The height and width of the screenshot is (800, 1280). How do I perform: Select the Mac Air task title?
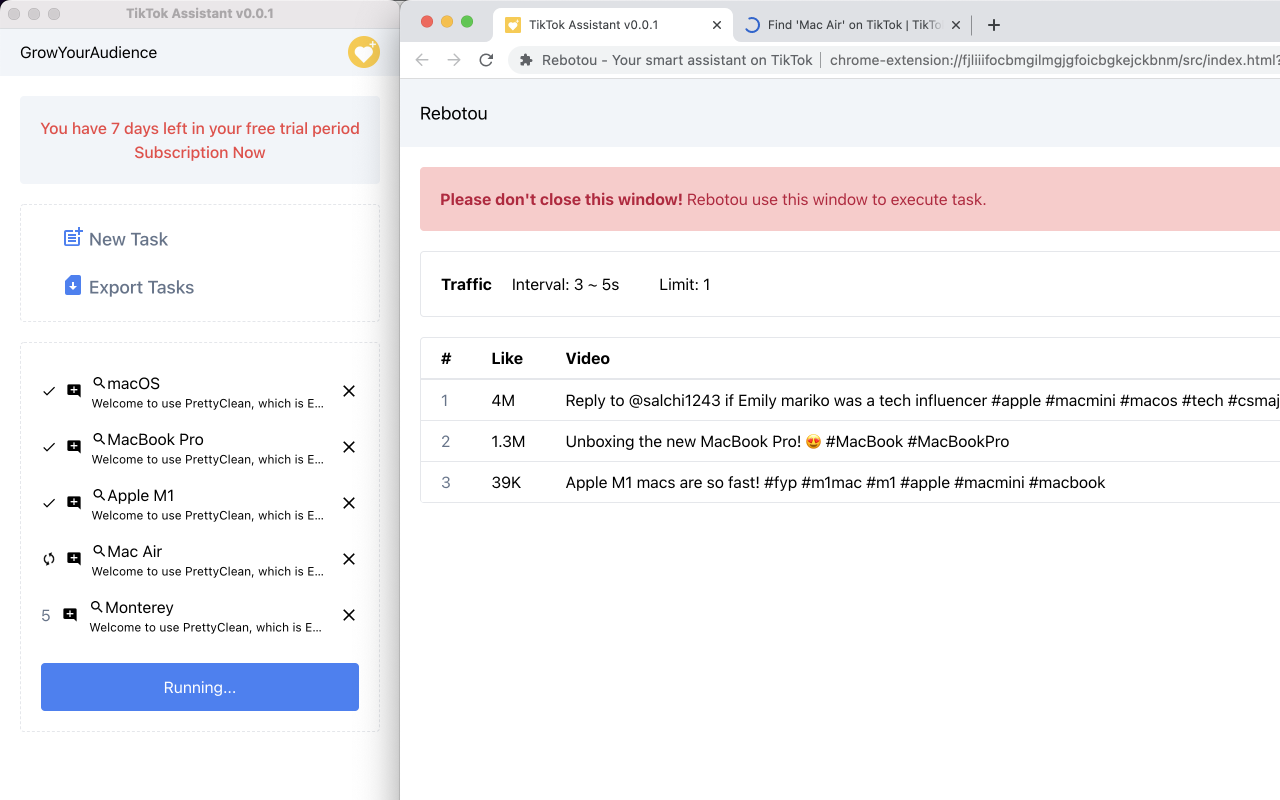coord(134,551)
